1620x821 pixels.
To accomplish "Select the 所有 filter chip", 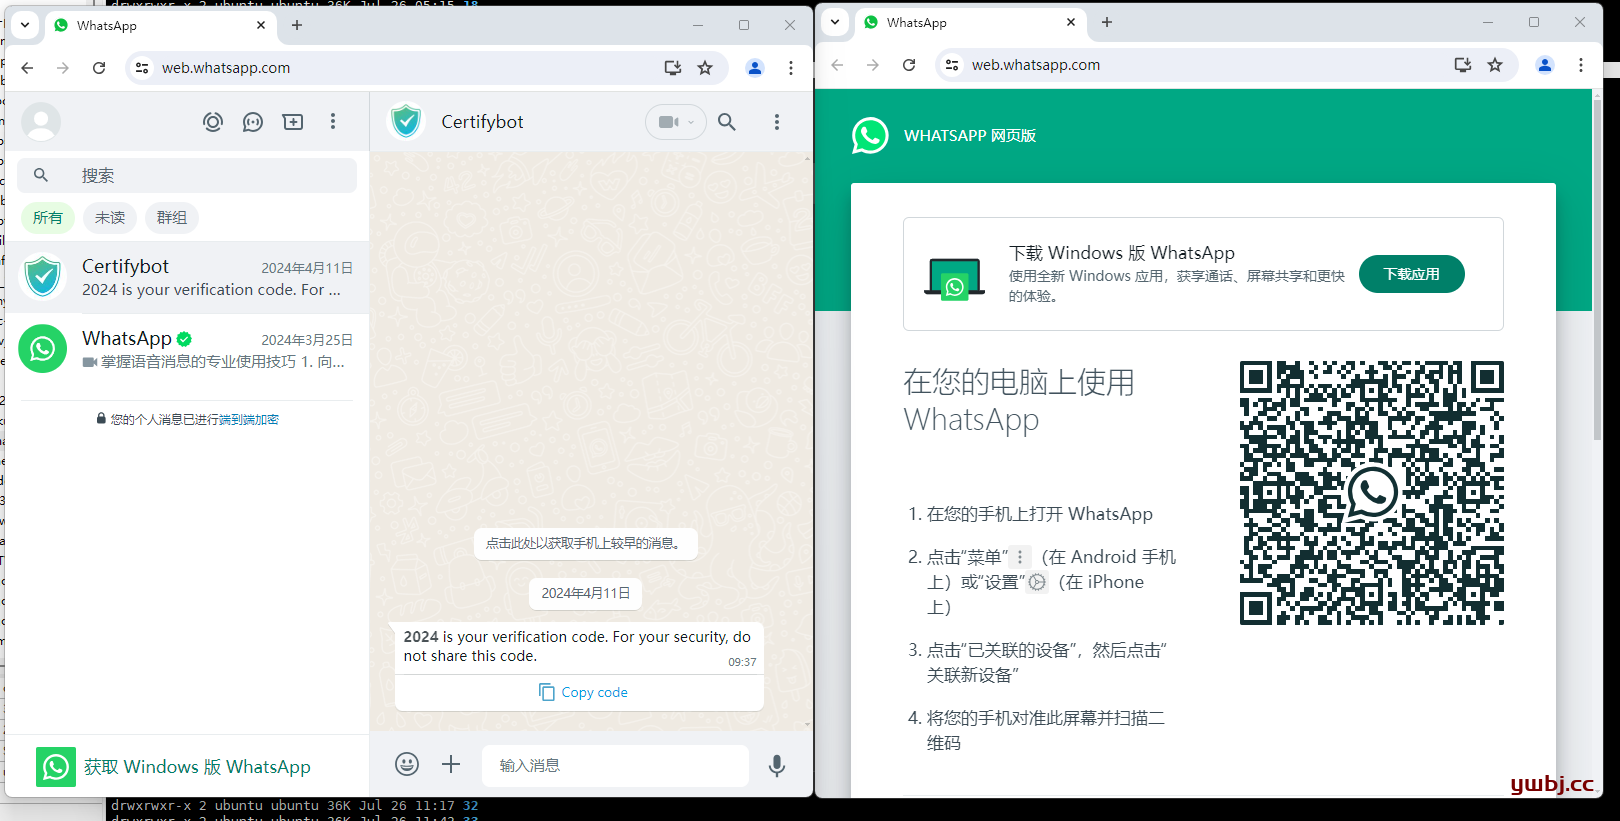I will [48, 217].
